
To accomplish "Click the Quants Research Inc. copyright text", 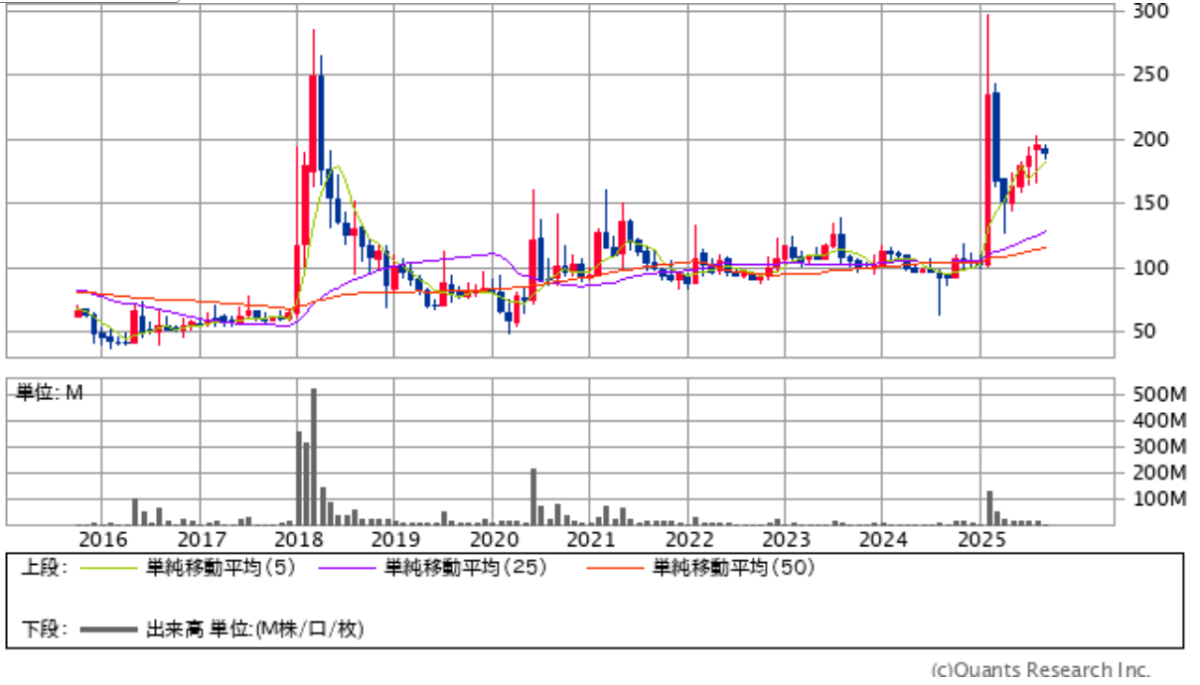I will click(x=1041, y=669).
